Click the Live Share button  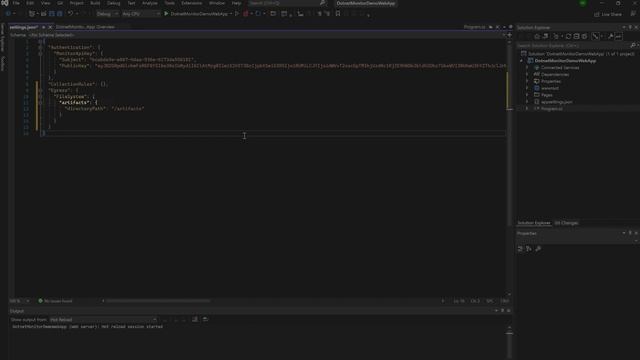coord(608,14)
